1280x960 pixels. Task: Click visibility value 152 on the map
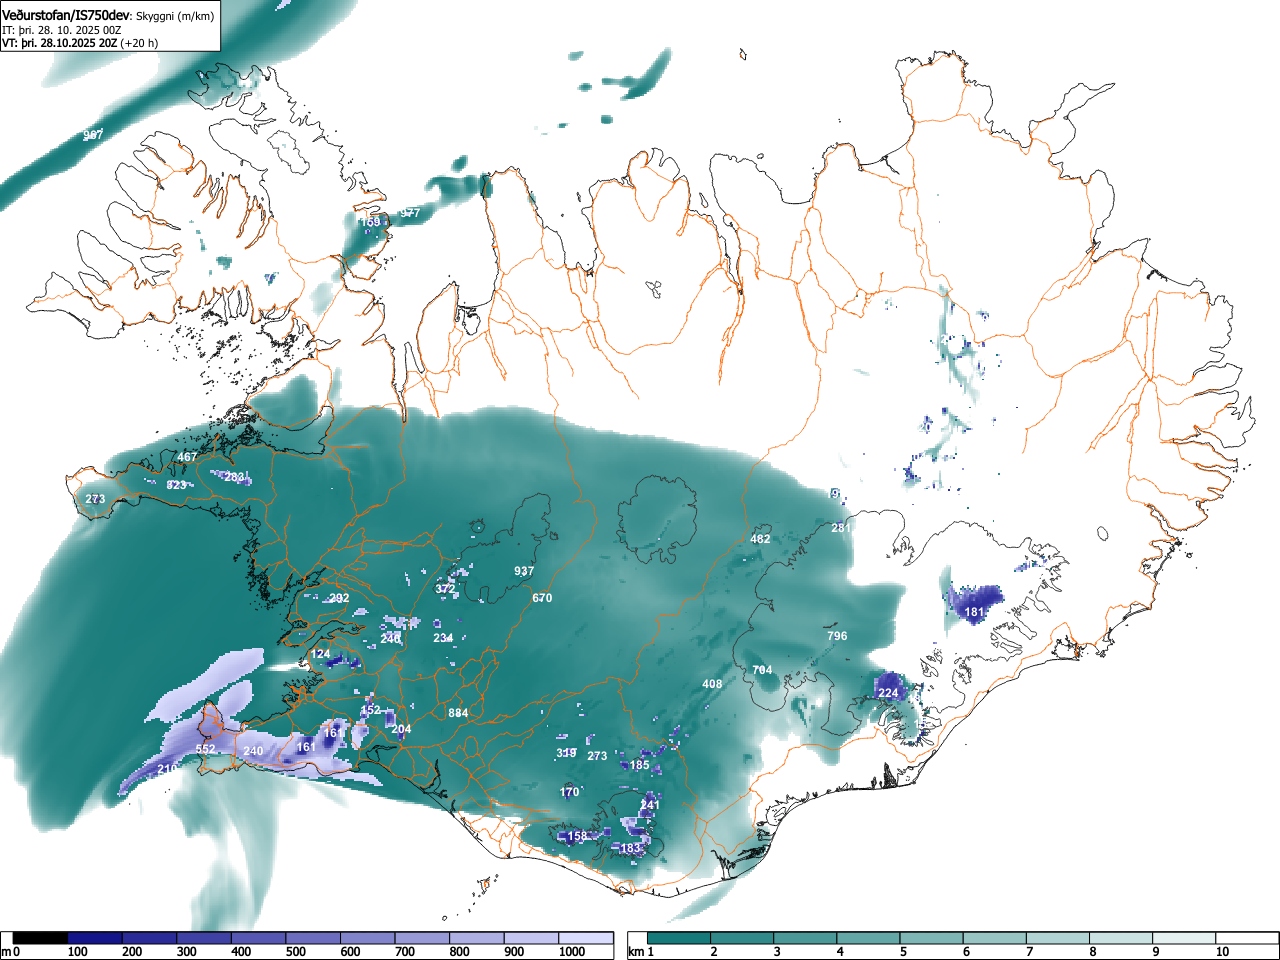371,710
